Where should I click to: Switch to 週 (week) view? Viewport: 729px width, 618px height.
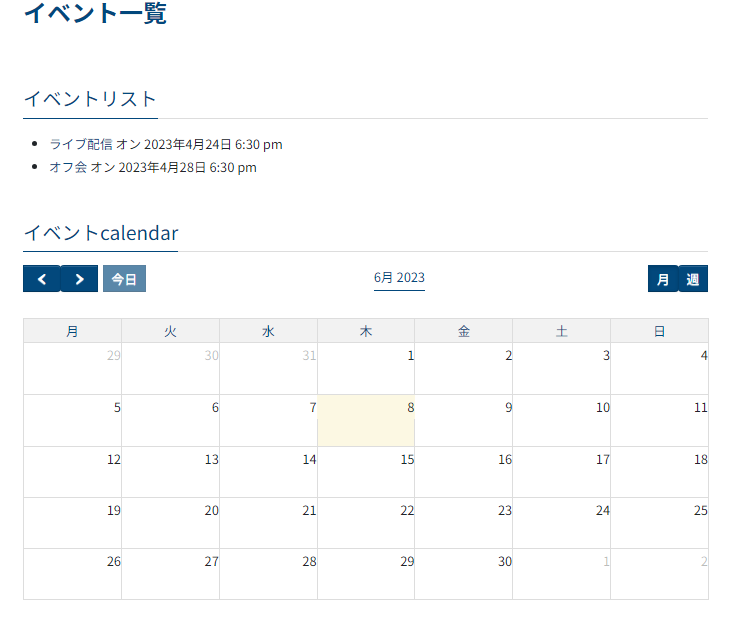(x=693, y=279)
